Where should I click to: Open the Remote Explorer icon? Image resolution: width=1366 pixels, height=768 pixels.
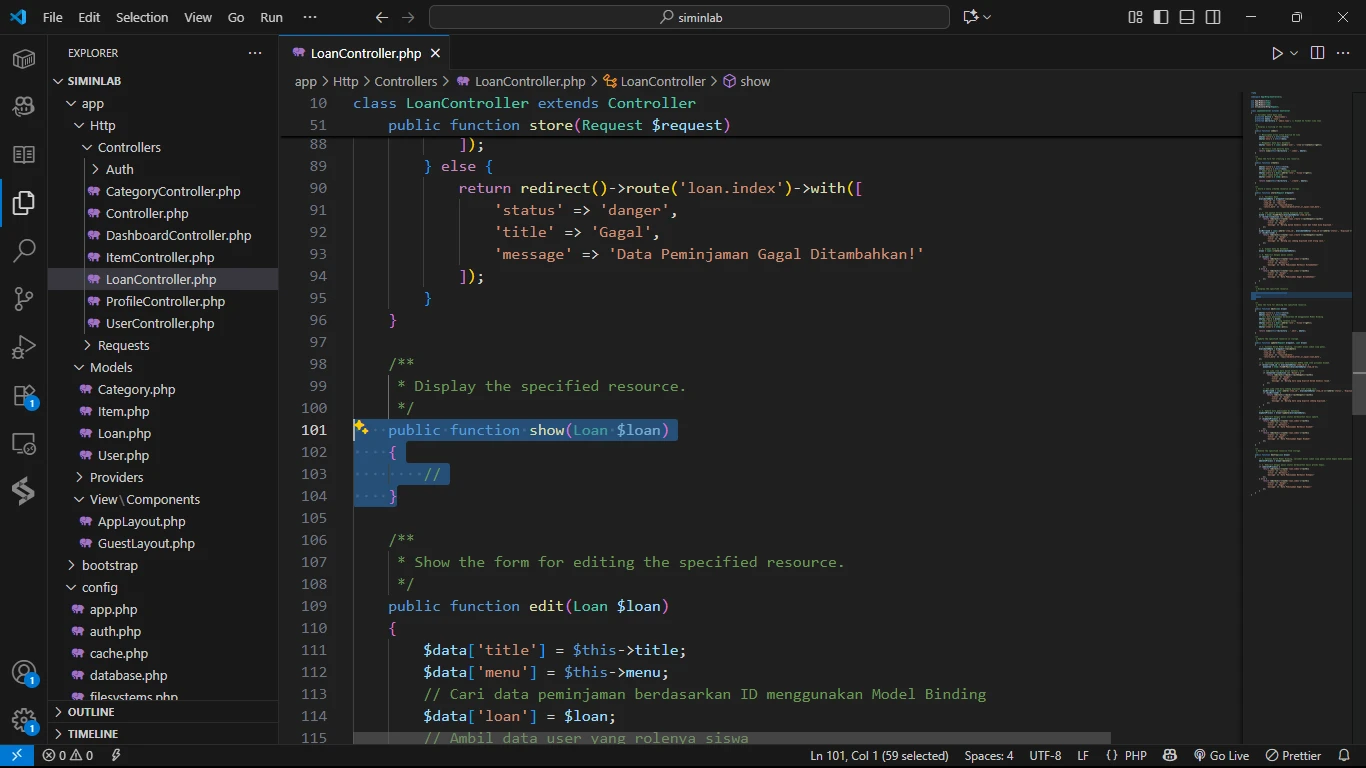coord(24,443)
